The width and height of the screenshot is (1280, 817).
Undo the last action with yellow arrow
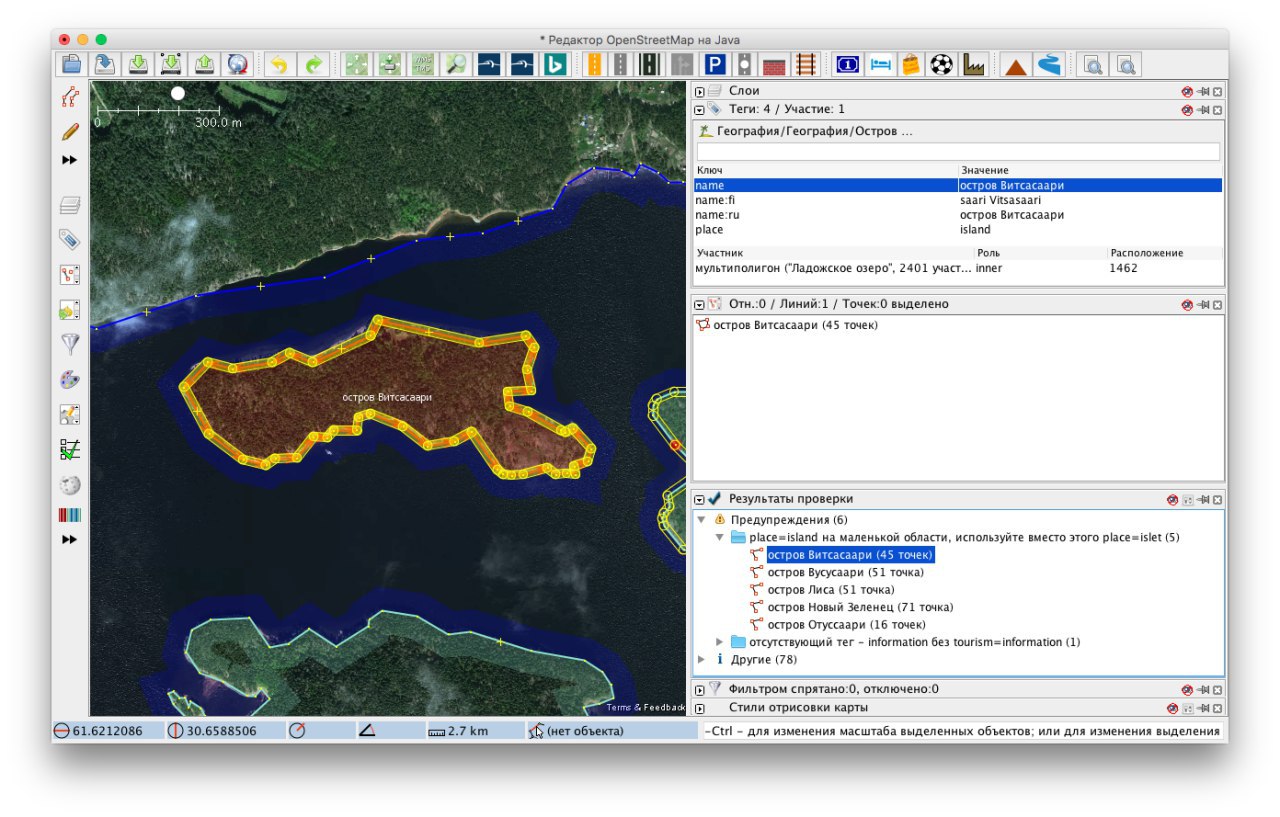[x=279, y=64]
